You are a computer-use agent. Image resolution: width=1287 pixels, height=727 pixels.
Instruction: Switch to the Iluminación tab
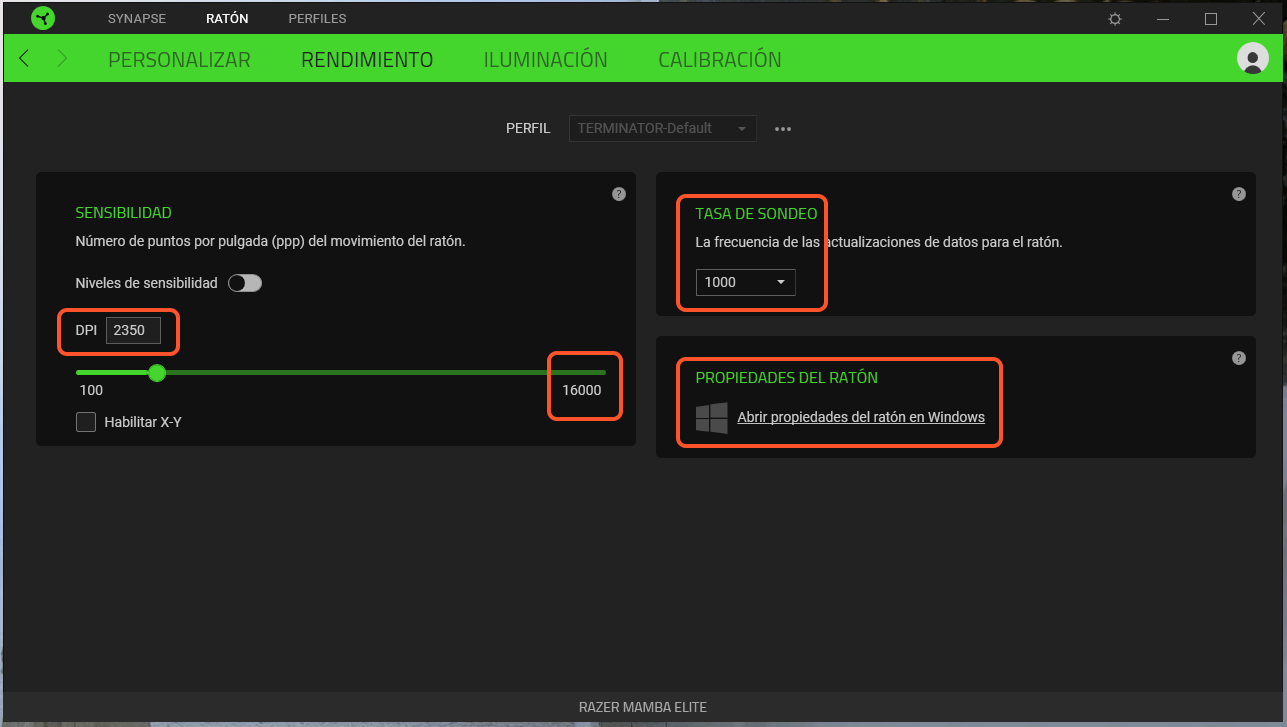[545, 60]
